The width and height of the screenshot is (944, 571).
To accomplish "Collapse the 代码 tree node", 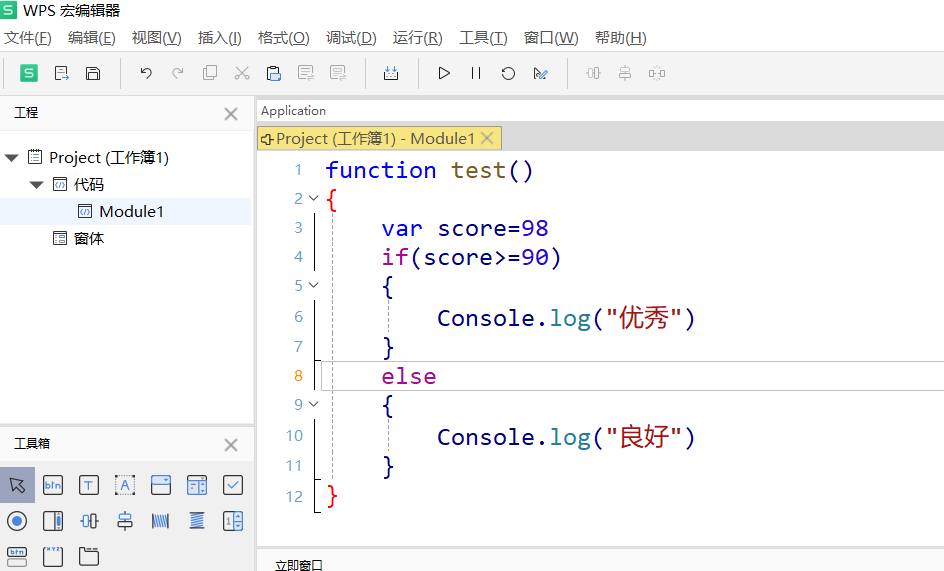I will [37, 185].
